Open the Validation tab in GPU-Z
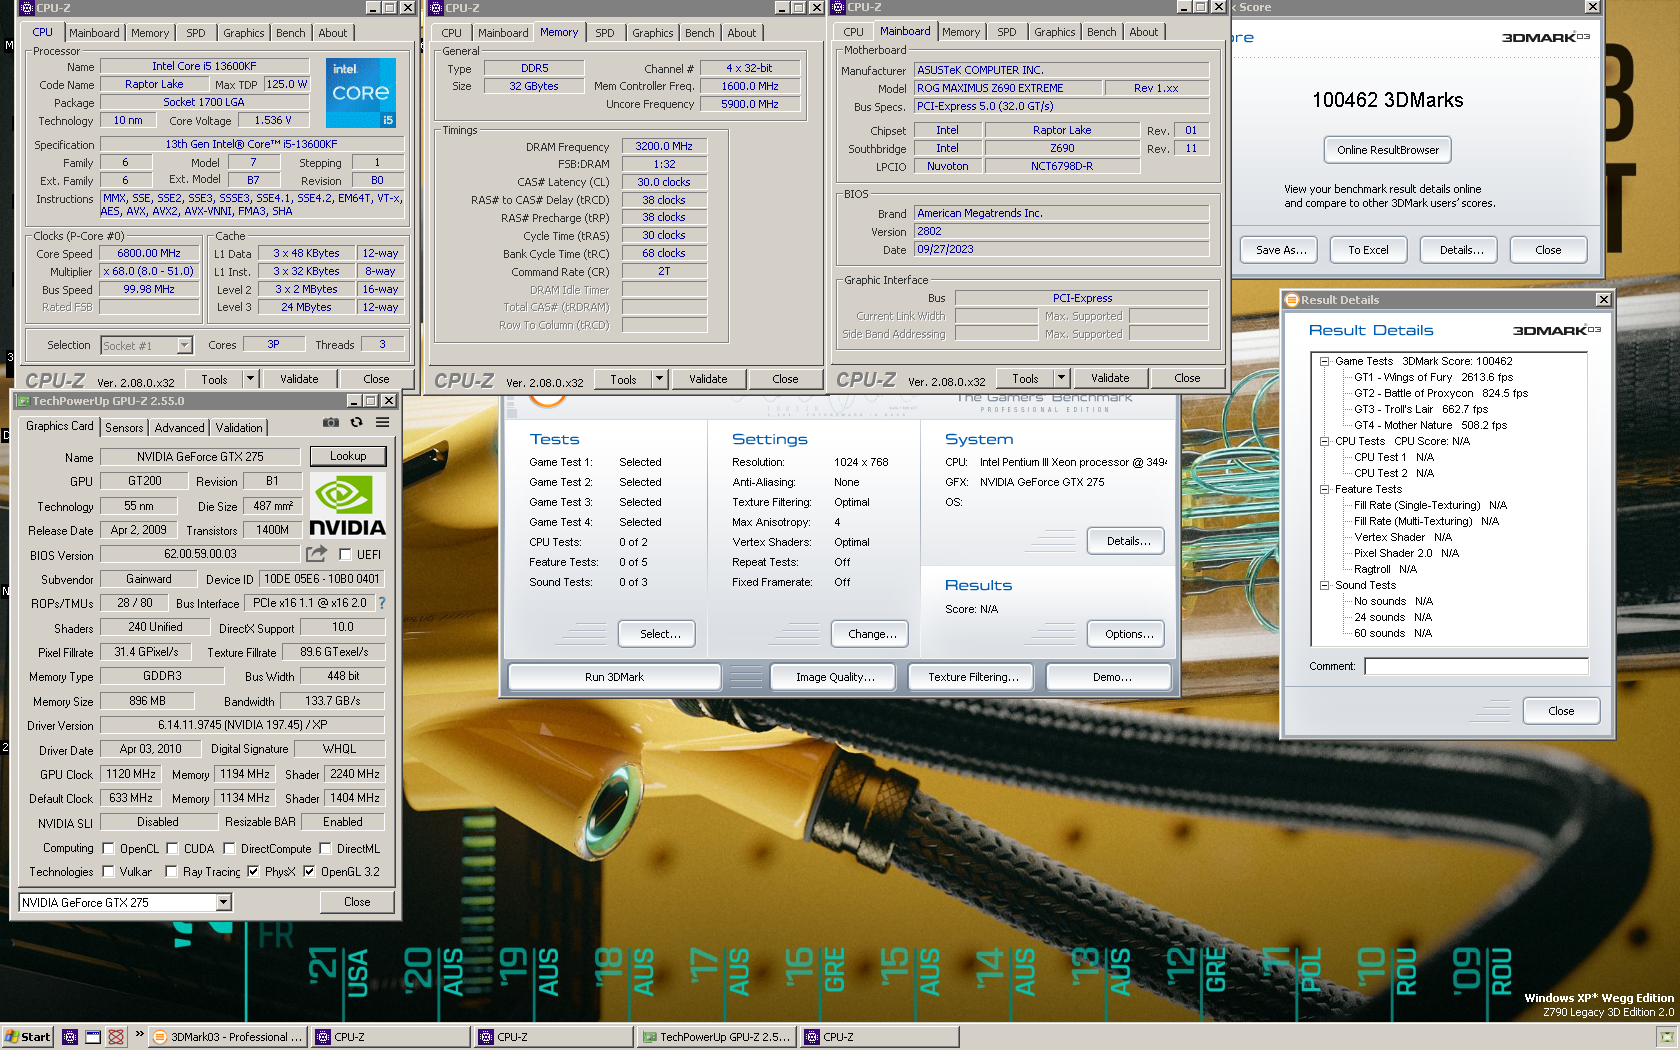Screen dimensions: 1680x1050 point(239,427)
